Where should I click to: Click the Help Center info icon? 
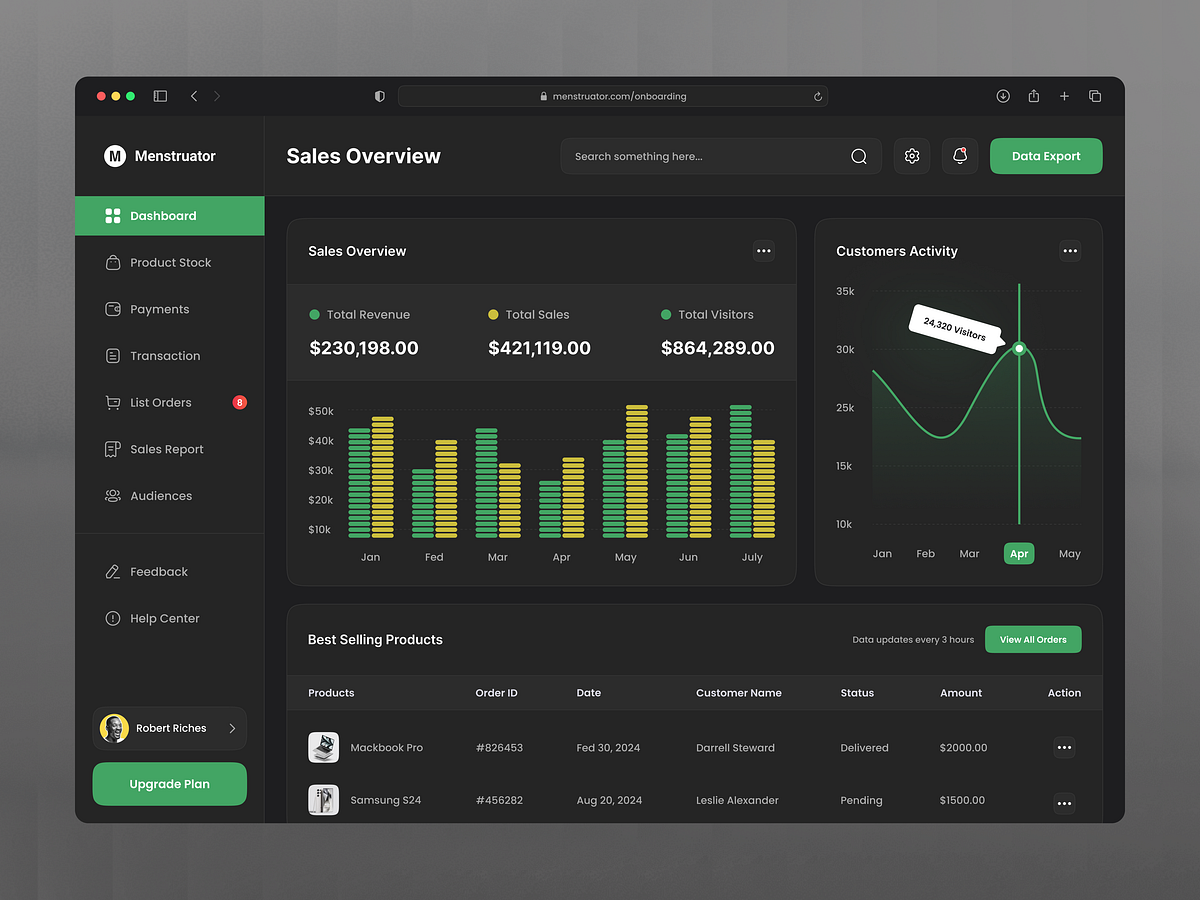[113, 618]
